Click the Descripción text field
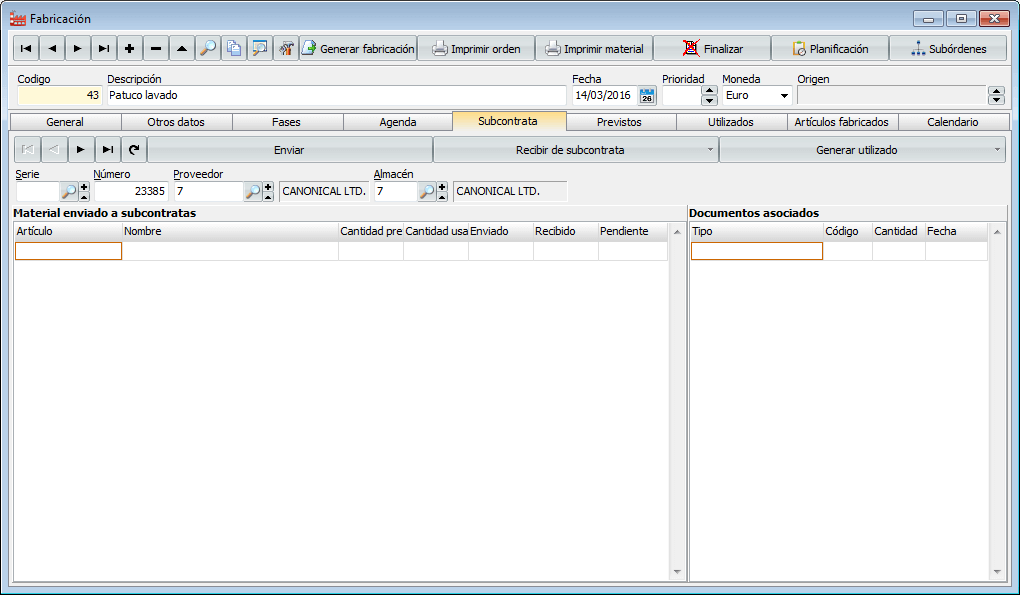 (336, 96)
